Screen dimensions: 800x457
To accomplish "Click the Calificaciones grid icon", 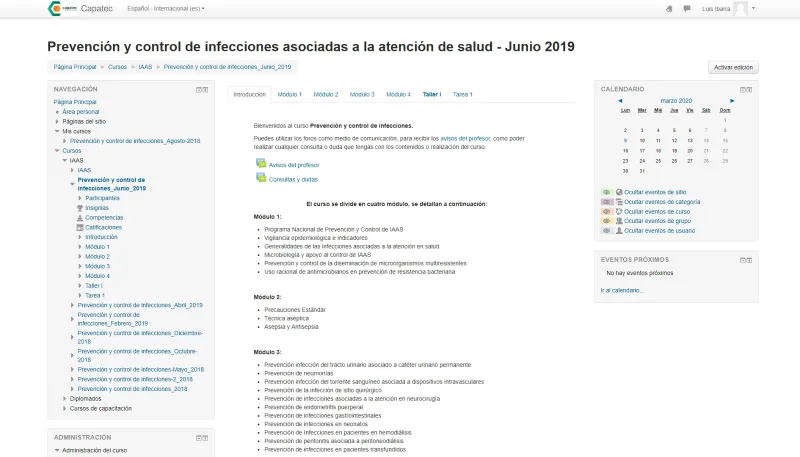I will coord(80,227).
